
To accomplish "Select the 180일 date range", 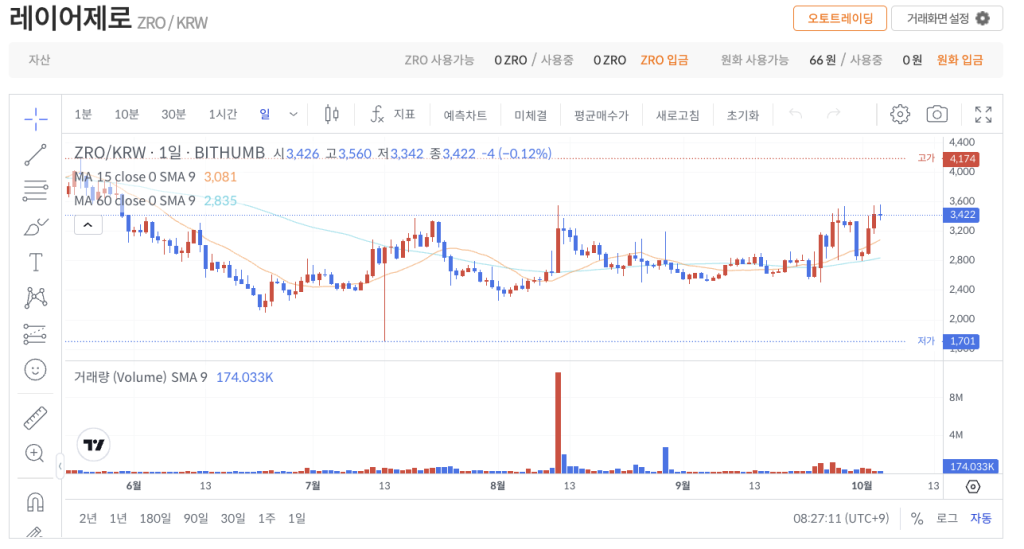I will pyautogui.click(x=155, y=518).
